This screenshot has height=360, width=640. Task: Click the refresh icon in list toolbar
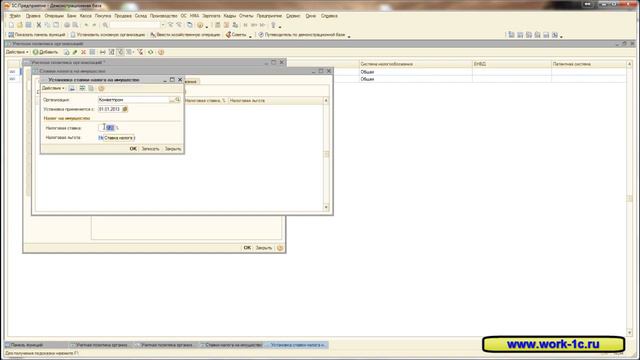tap(151, 52)
